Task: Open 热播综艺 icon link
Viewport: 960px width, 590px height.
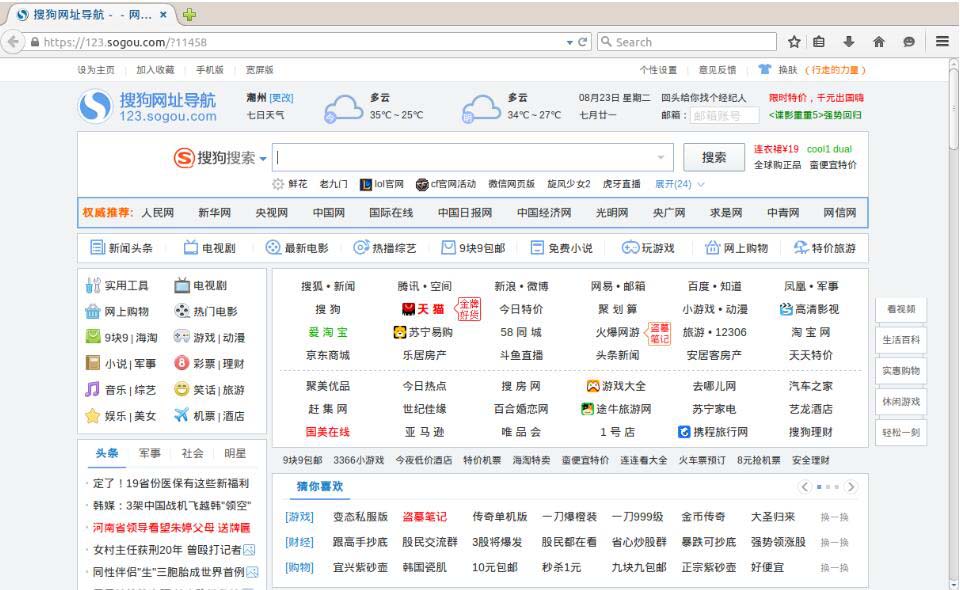Action: (361, 247)
